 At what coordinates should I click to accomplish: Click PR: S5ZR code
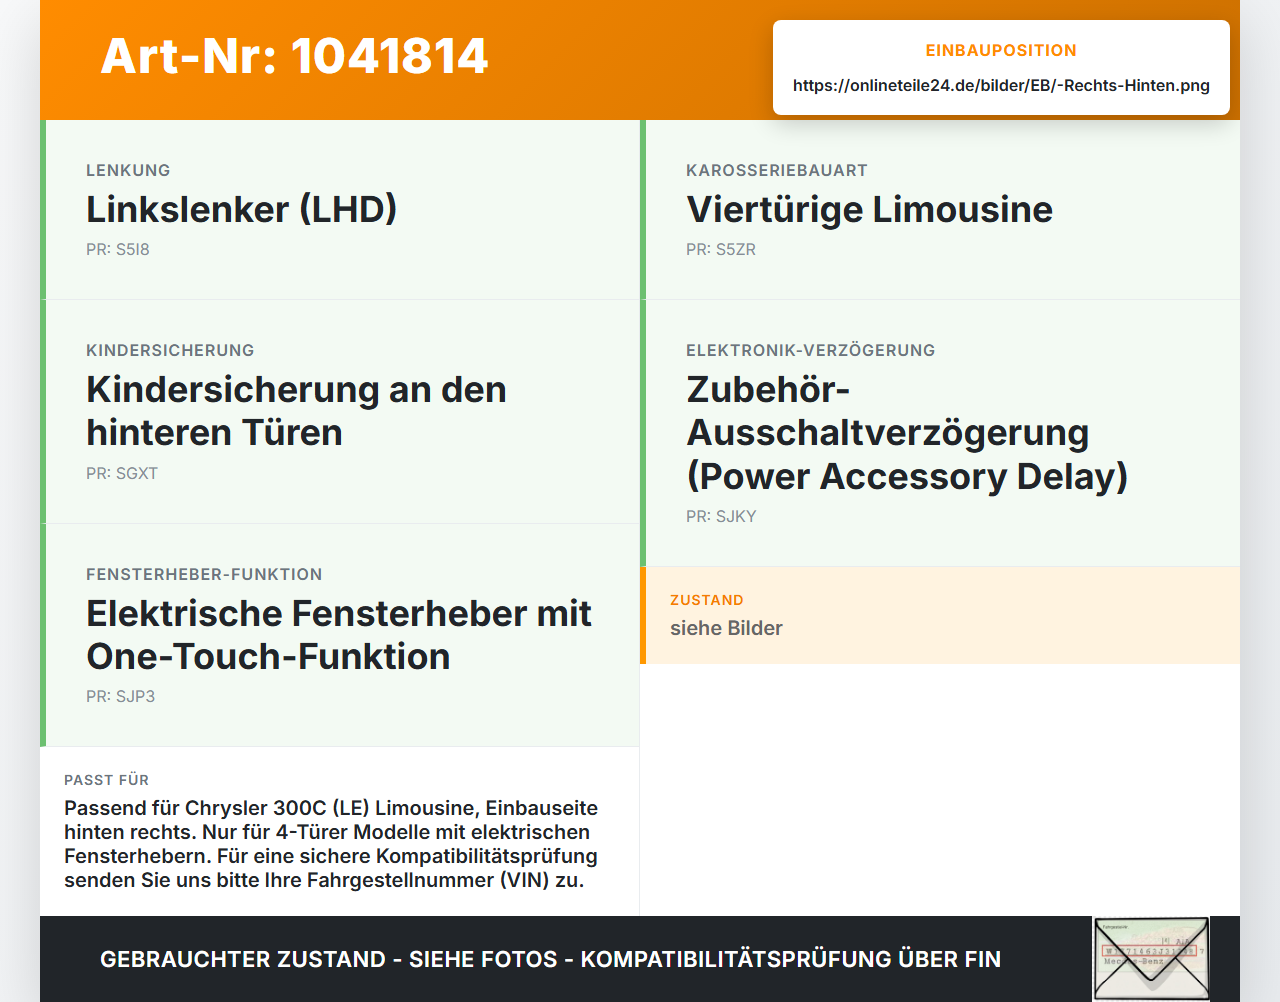click(x=721, y=249)
